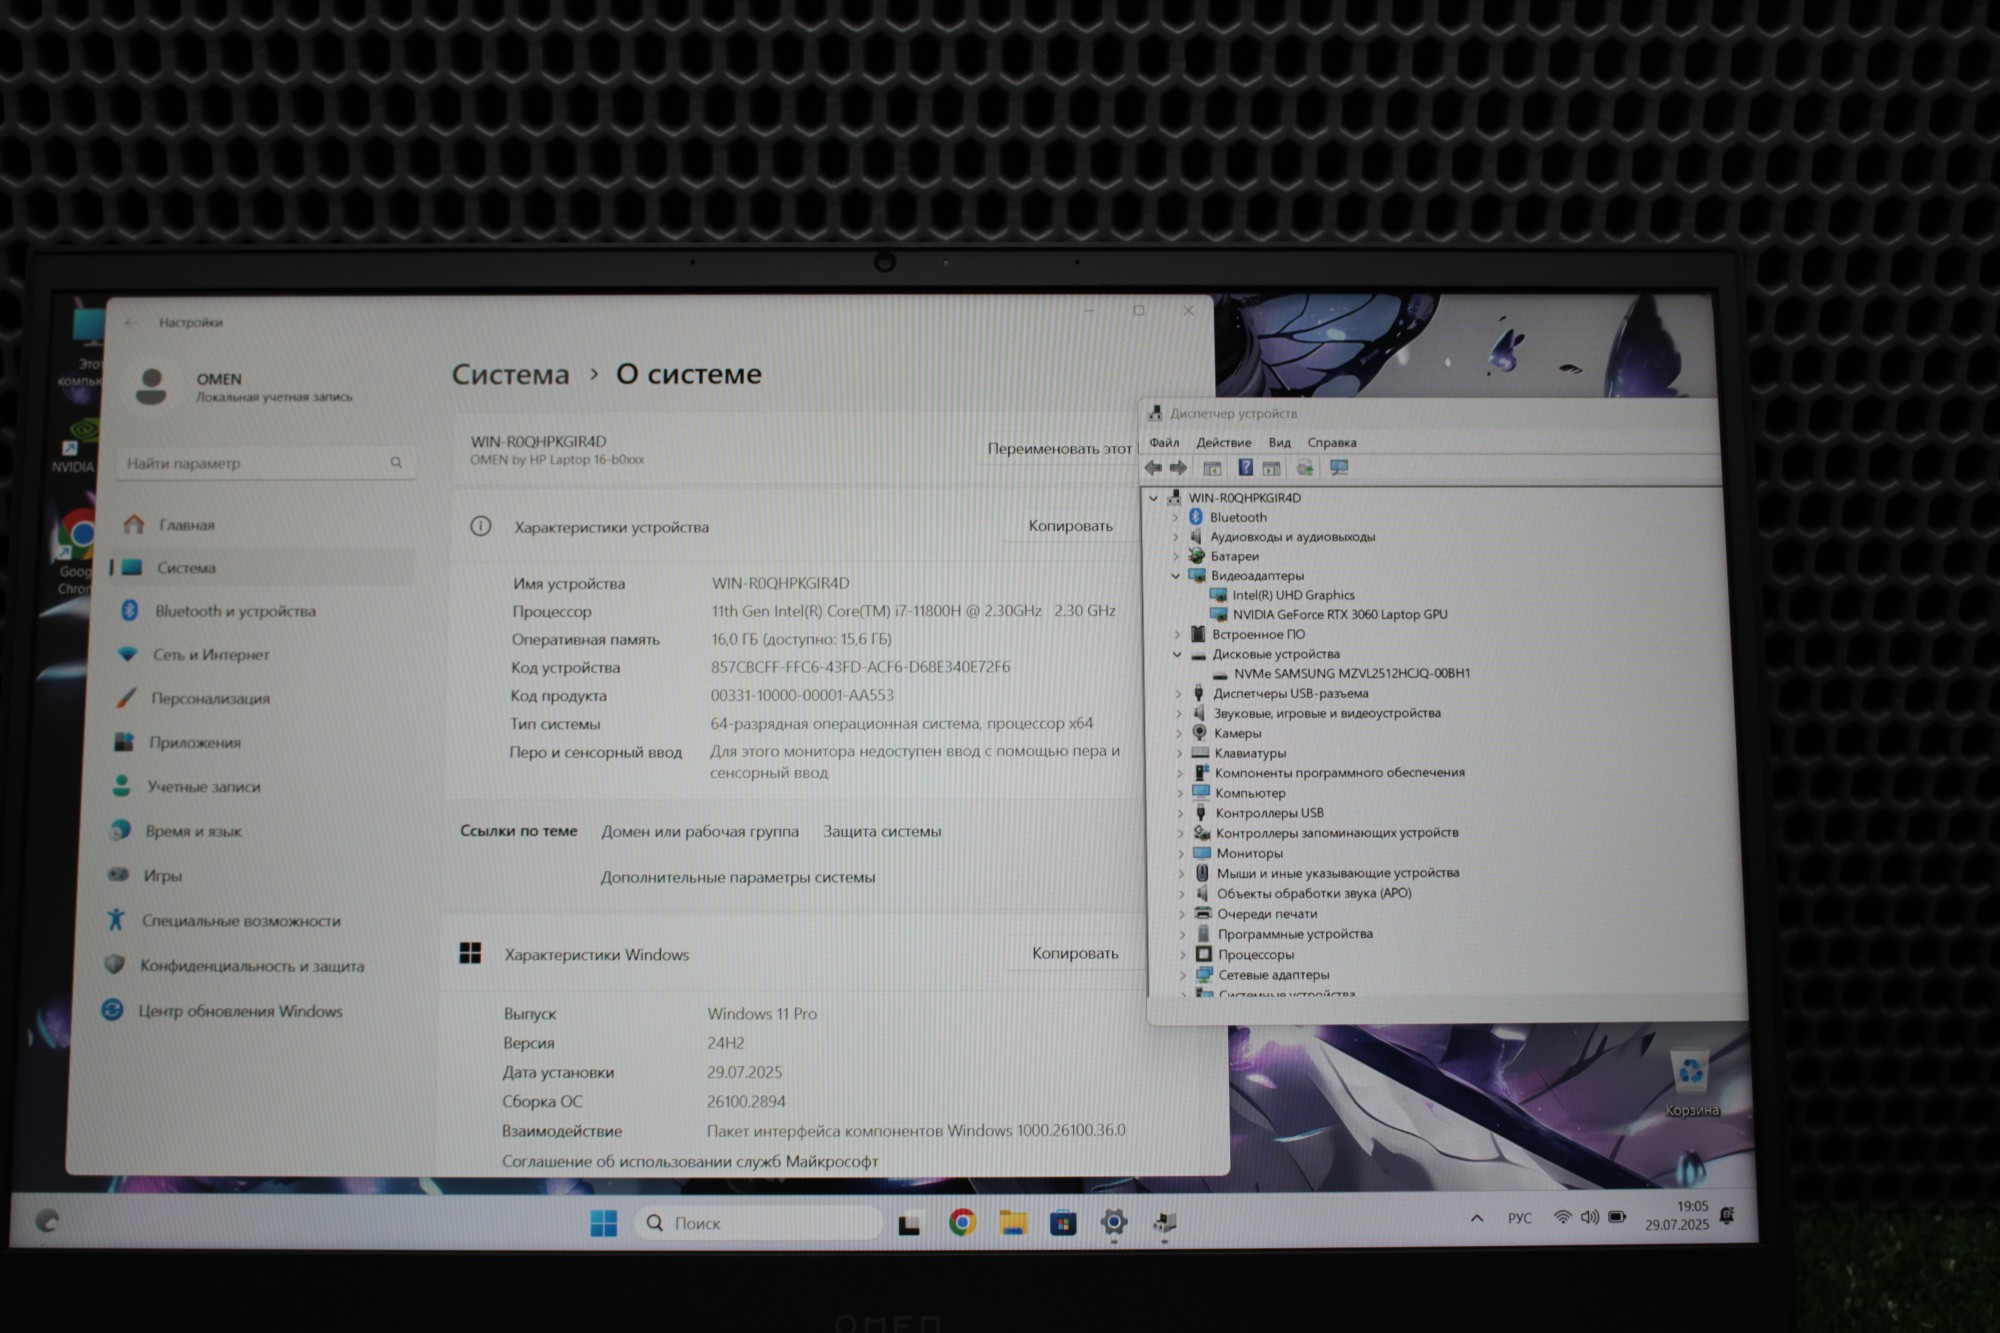Copy device specs with Копировать button
This screenshot has width=2000, height=1333.
click(1070, 526)
